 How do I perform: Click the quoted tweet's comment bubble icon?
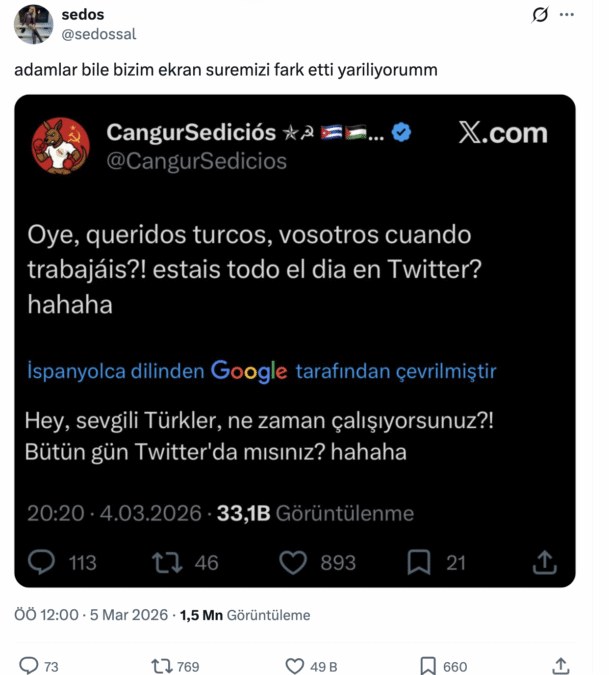(x=41, y=563)
